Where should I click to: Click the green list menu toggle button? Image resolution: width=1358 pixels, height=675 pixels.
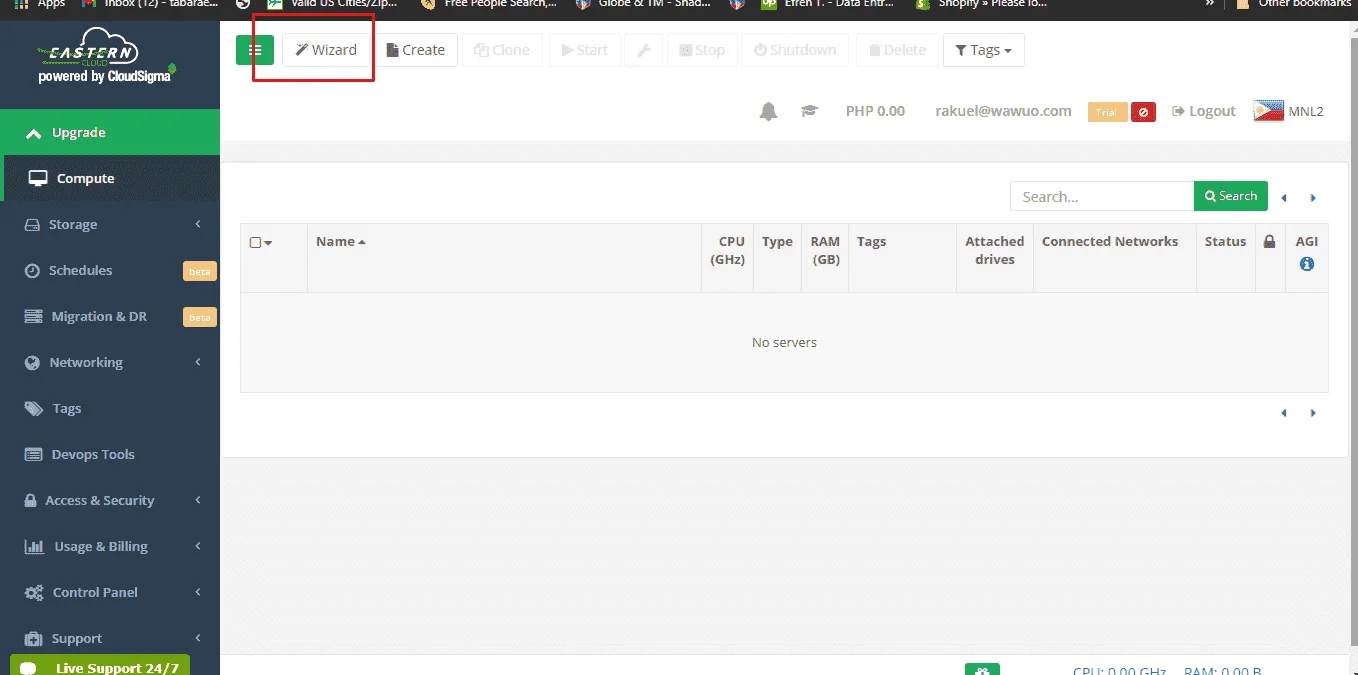pyautogui.click(x=255, y=50)
